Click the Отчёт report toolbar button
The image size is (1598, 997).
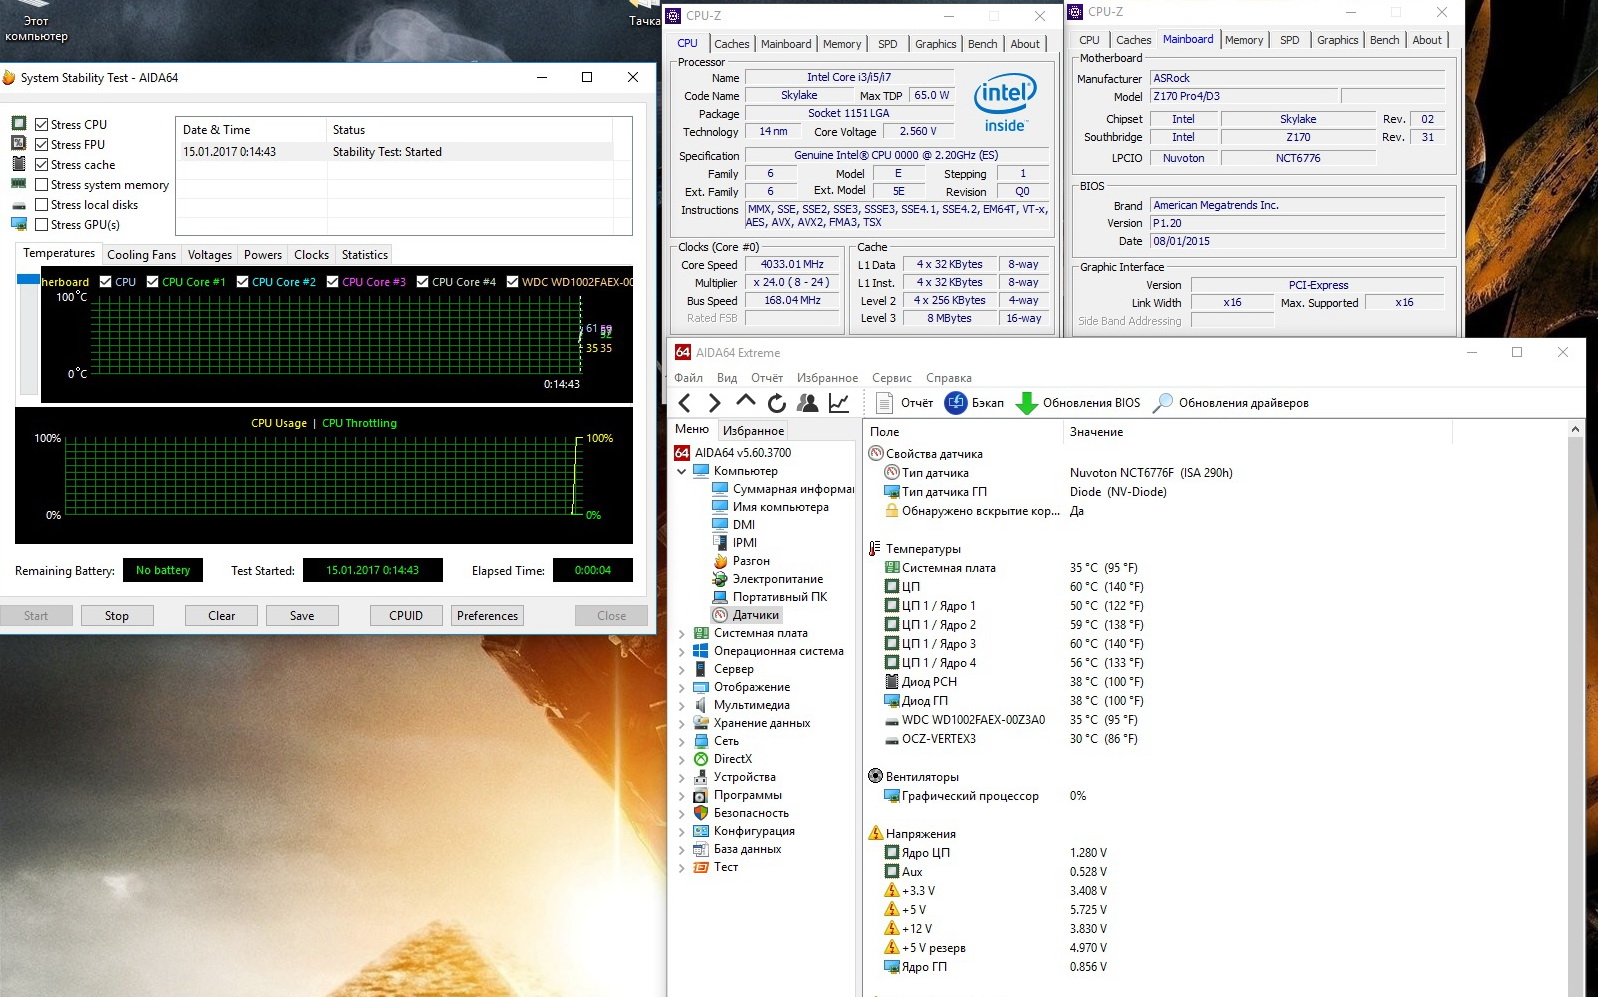[x=905, y=403]
